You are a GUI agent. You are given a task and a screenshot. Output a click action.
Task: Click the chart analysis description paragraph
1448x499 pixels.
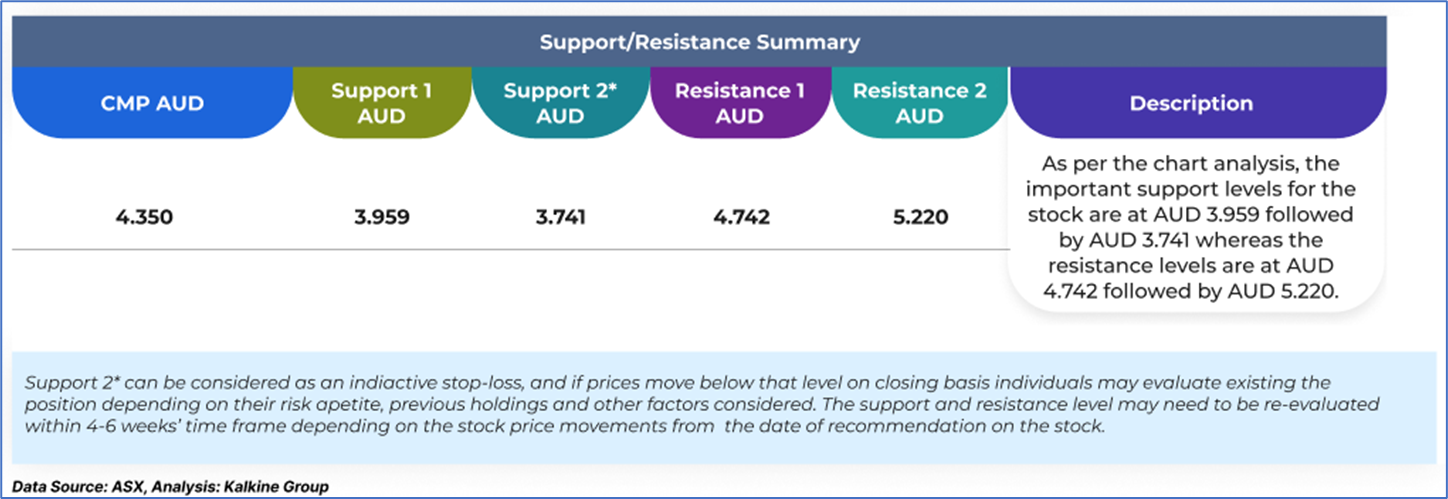coord(1197,229)
